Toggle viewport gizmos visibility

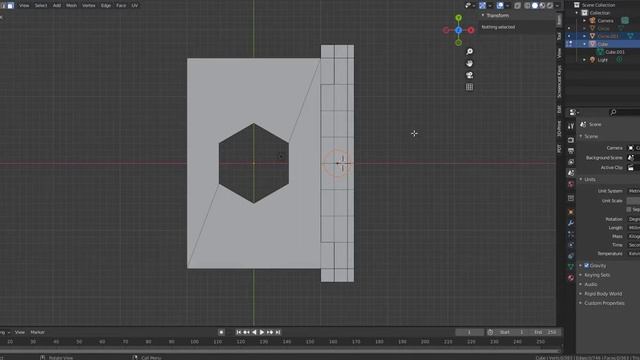pyautogui.click(x=482, y=5)
